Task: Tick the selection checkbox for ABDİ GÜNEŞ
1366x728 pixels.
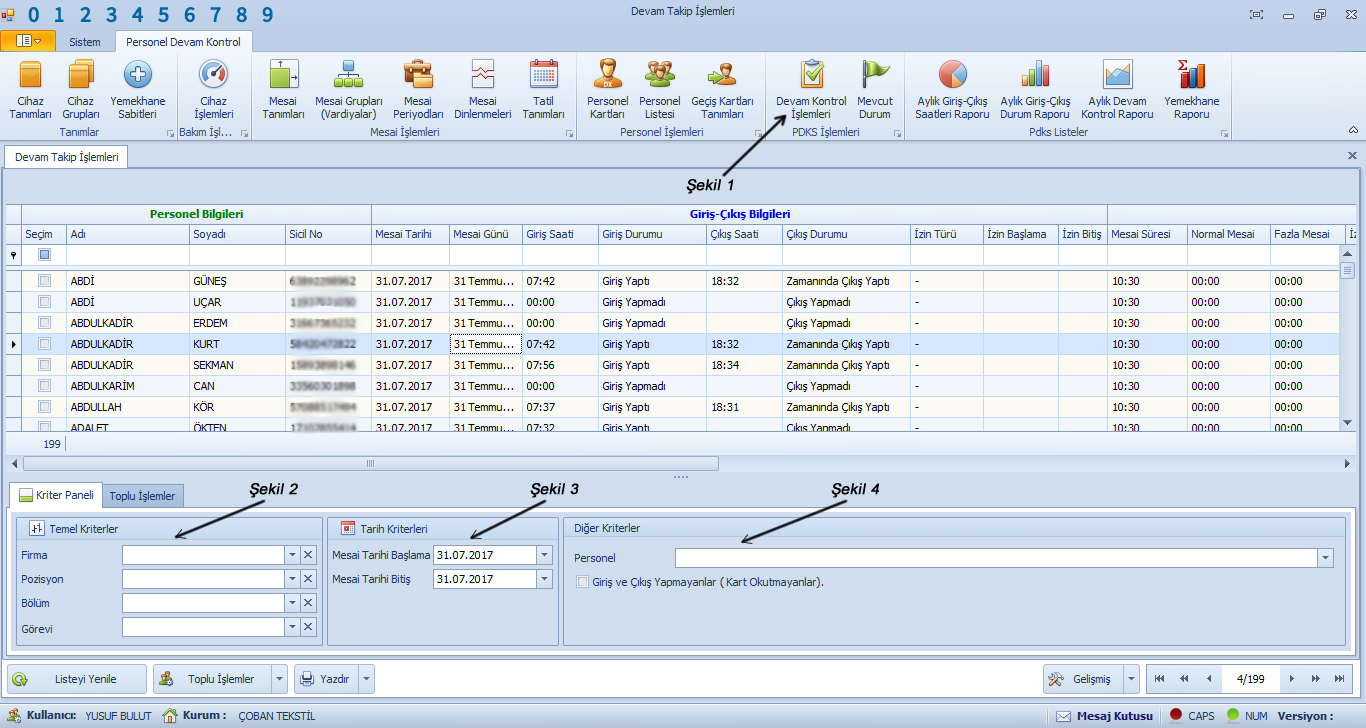Action: click(x=44, y=281)
